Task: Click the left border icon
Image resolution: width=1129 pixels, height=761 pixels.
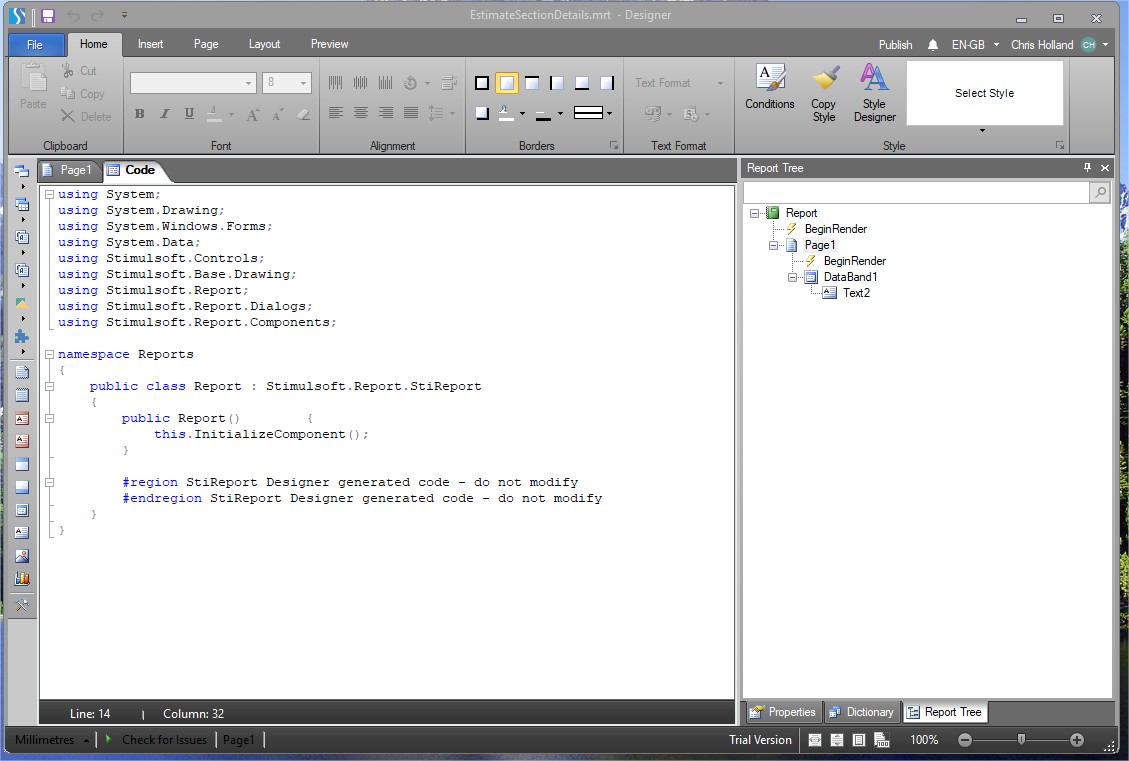Action: click(x=557, y=83)
